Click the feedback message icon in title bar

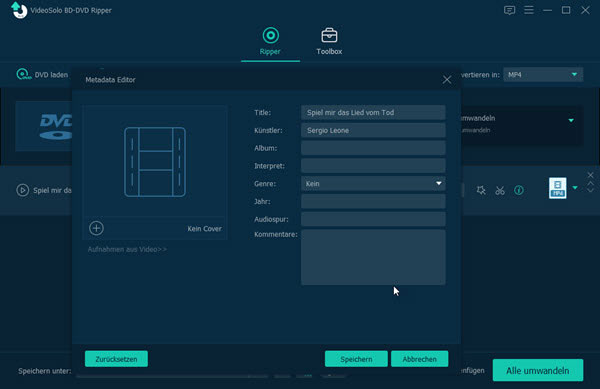pos(509,10)
